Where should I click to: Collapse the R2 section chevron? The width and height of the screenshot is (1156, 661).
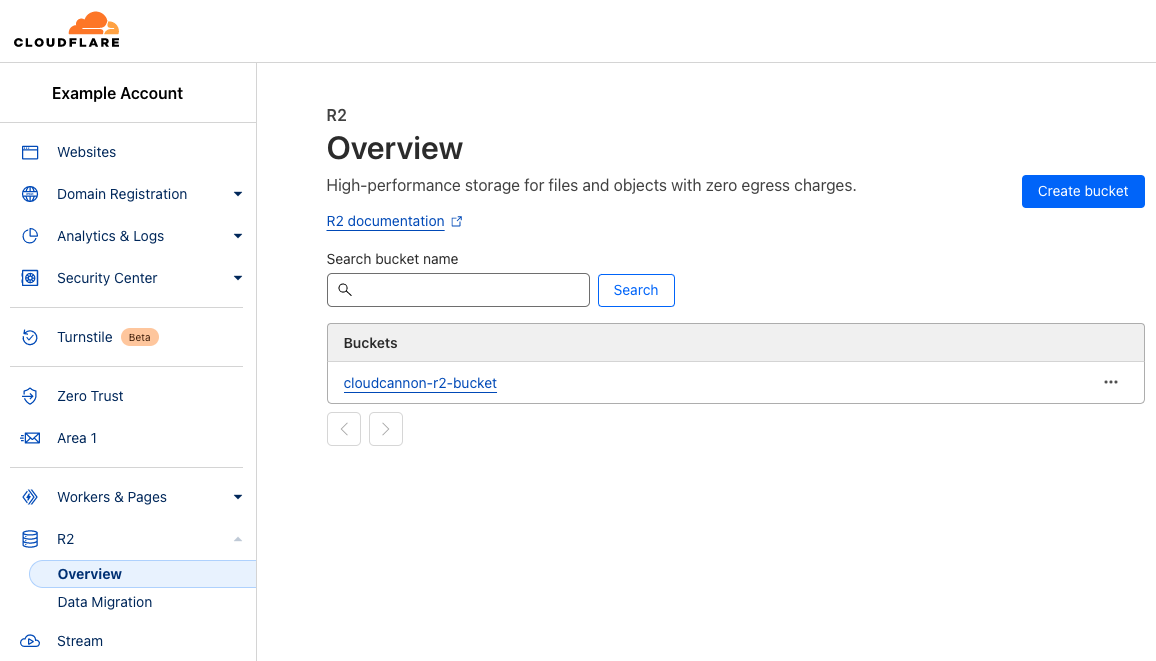(x=238, y=538)
